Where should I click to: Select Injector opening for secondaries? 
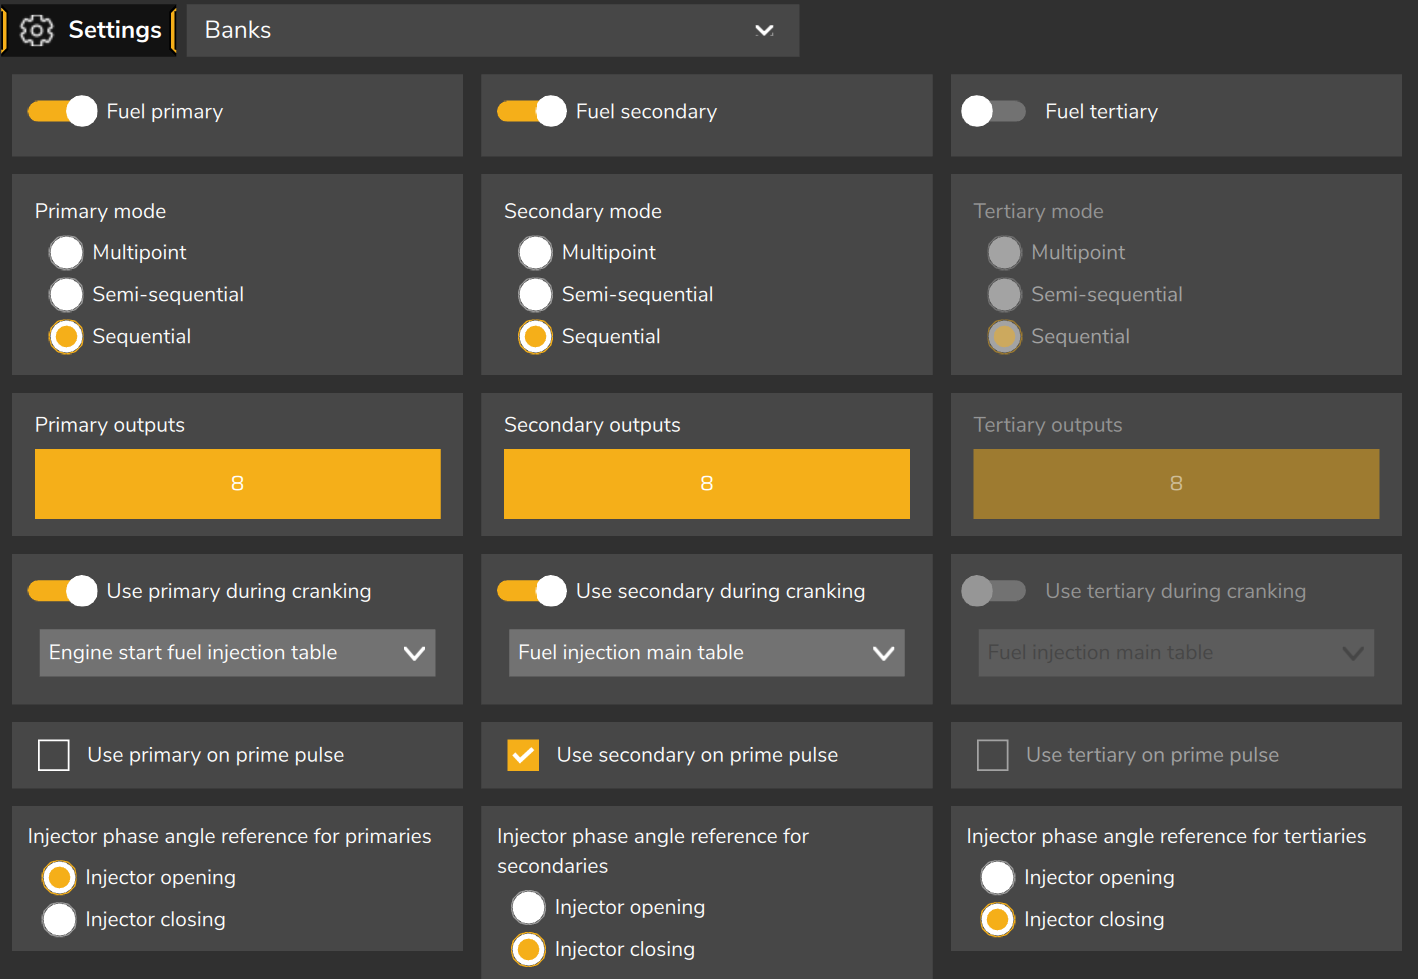point(528,908)
